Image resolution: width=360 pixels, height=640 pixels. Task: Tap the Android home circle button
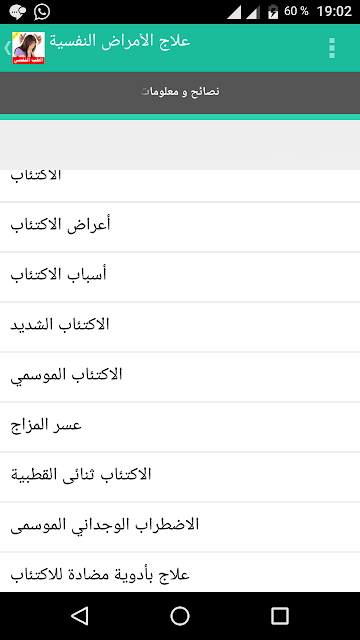(180, 616)
